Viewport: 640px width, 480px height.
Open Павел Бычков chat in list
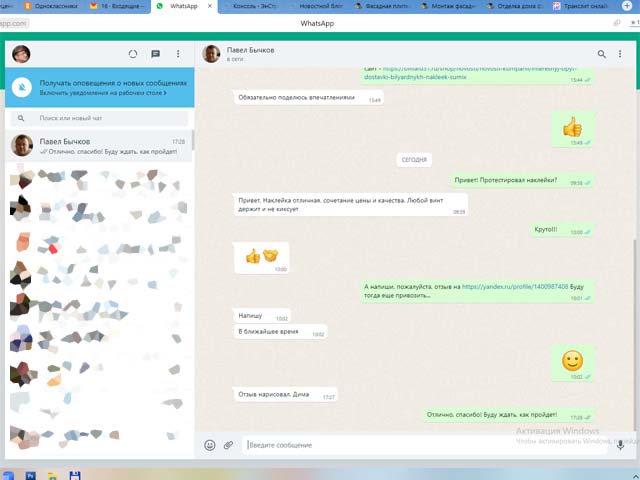tap(98, 146)
